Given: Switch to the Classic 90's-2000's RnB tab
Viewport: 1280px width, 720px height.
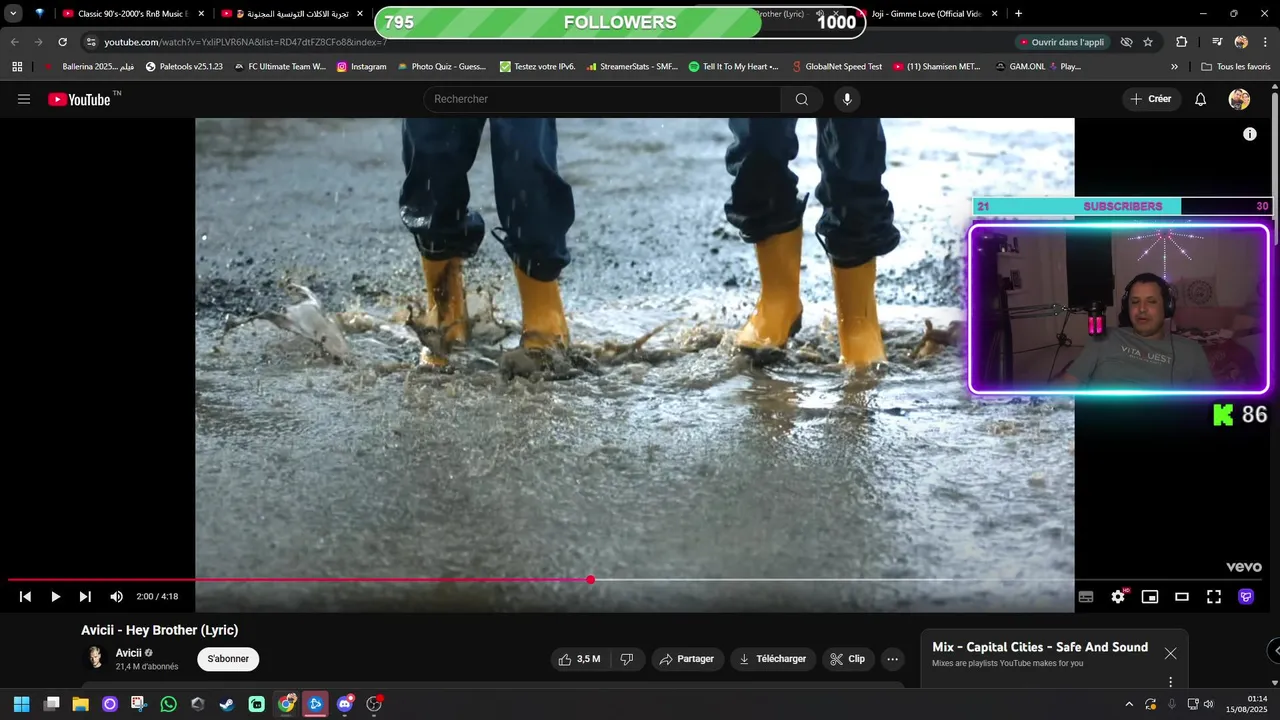Looking at the screenshot, I should [x=132, y=14].
